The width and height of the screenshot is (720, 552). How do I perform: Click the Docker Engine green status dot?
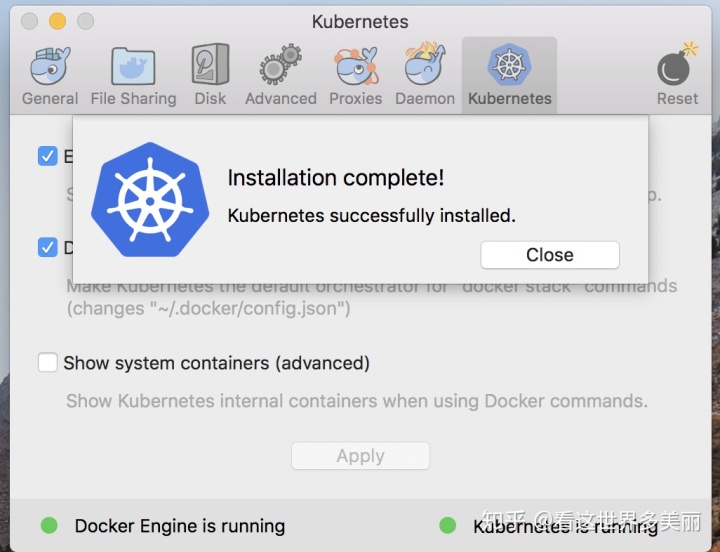[49, 525]
